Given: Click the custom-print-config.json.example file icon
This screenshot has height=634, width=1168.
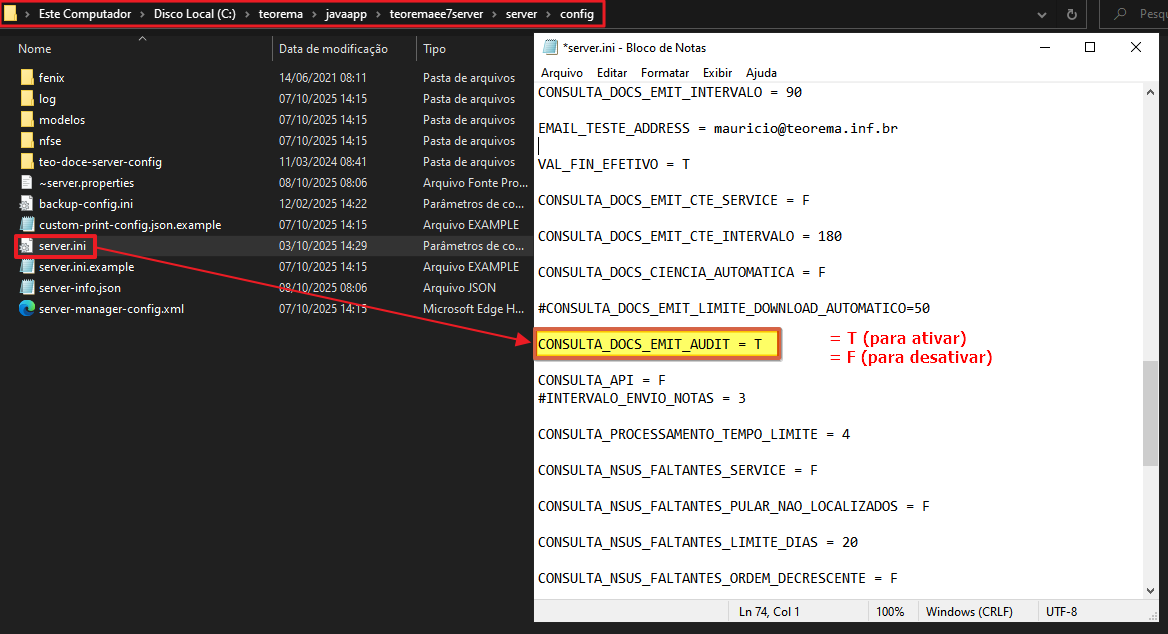Looking at the screenshot, I should (27, 224).
